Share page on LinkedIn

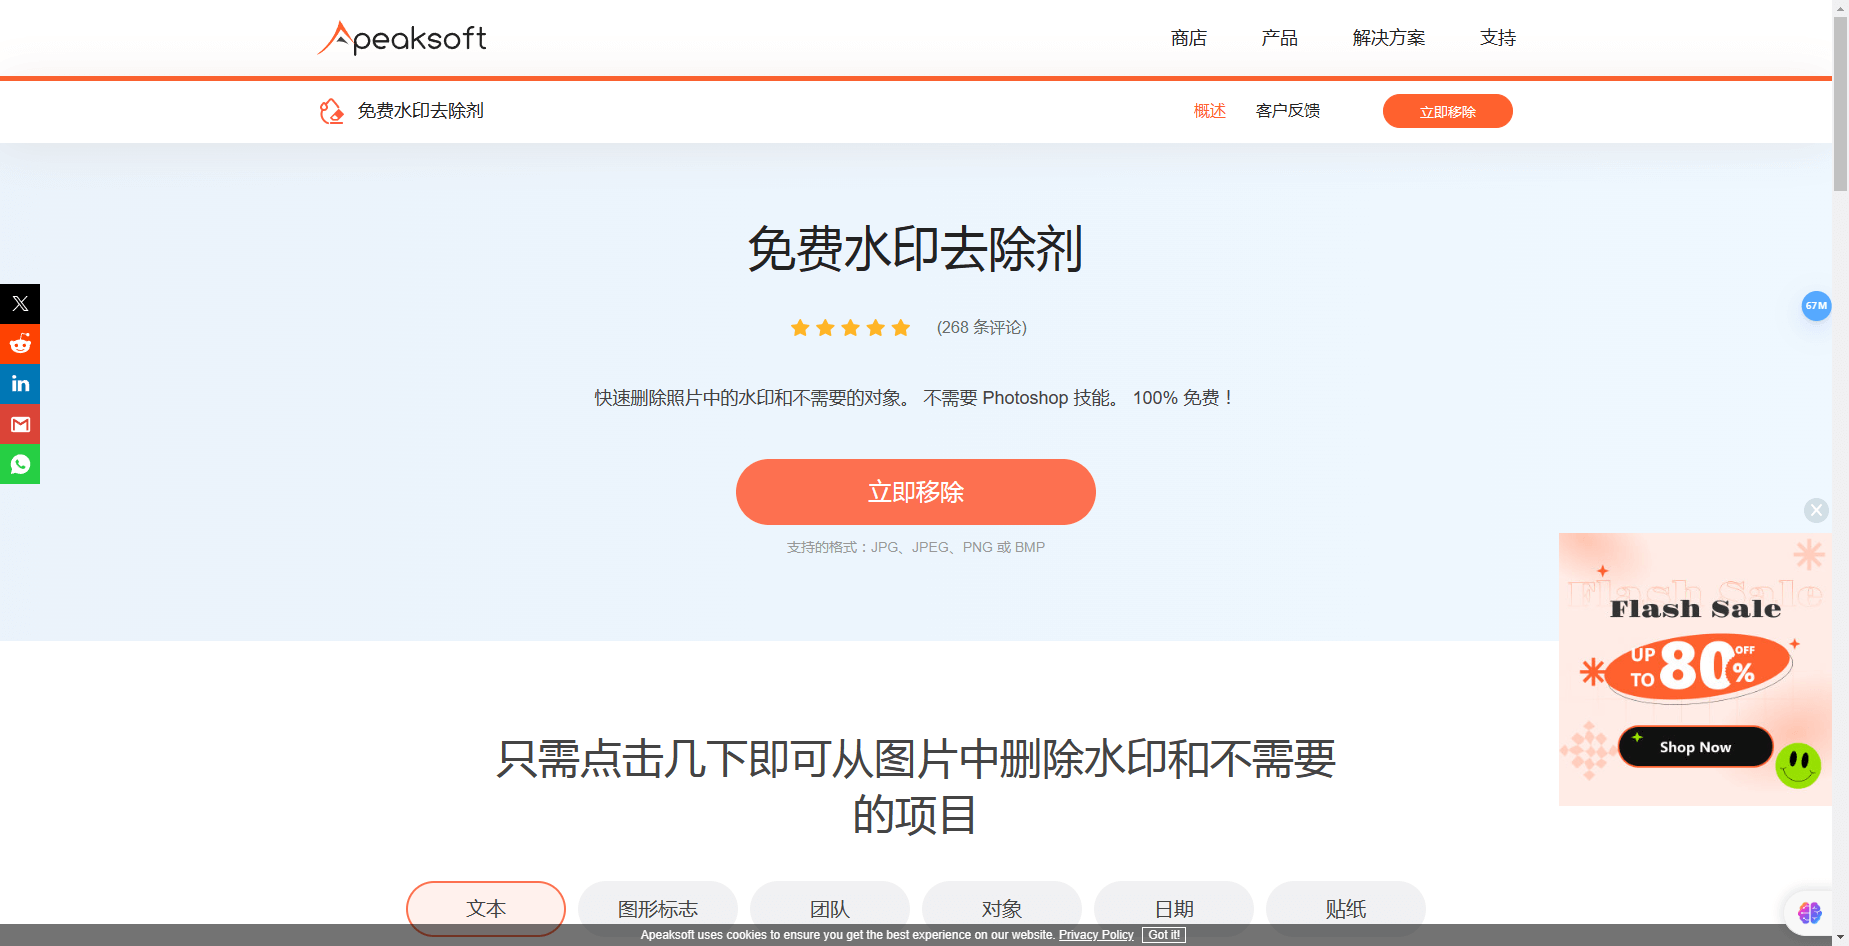point(20,384)
